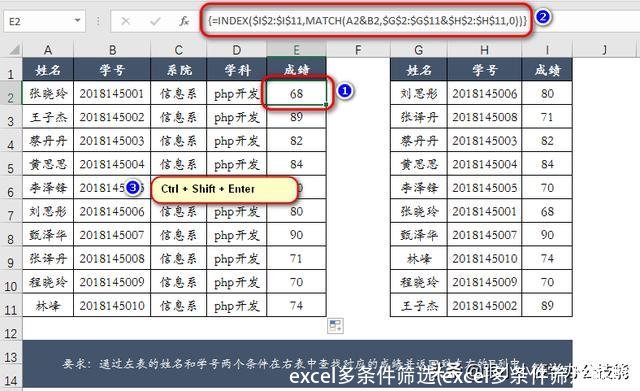Click the Name Box showing E2

44,21
